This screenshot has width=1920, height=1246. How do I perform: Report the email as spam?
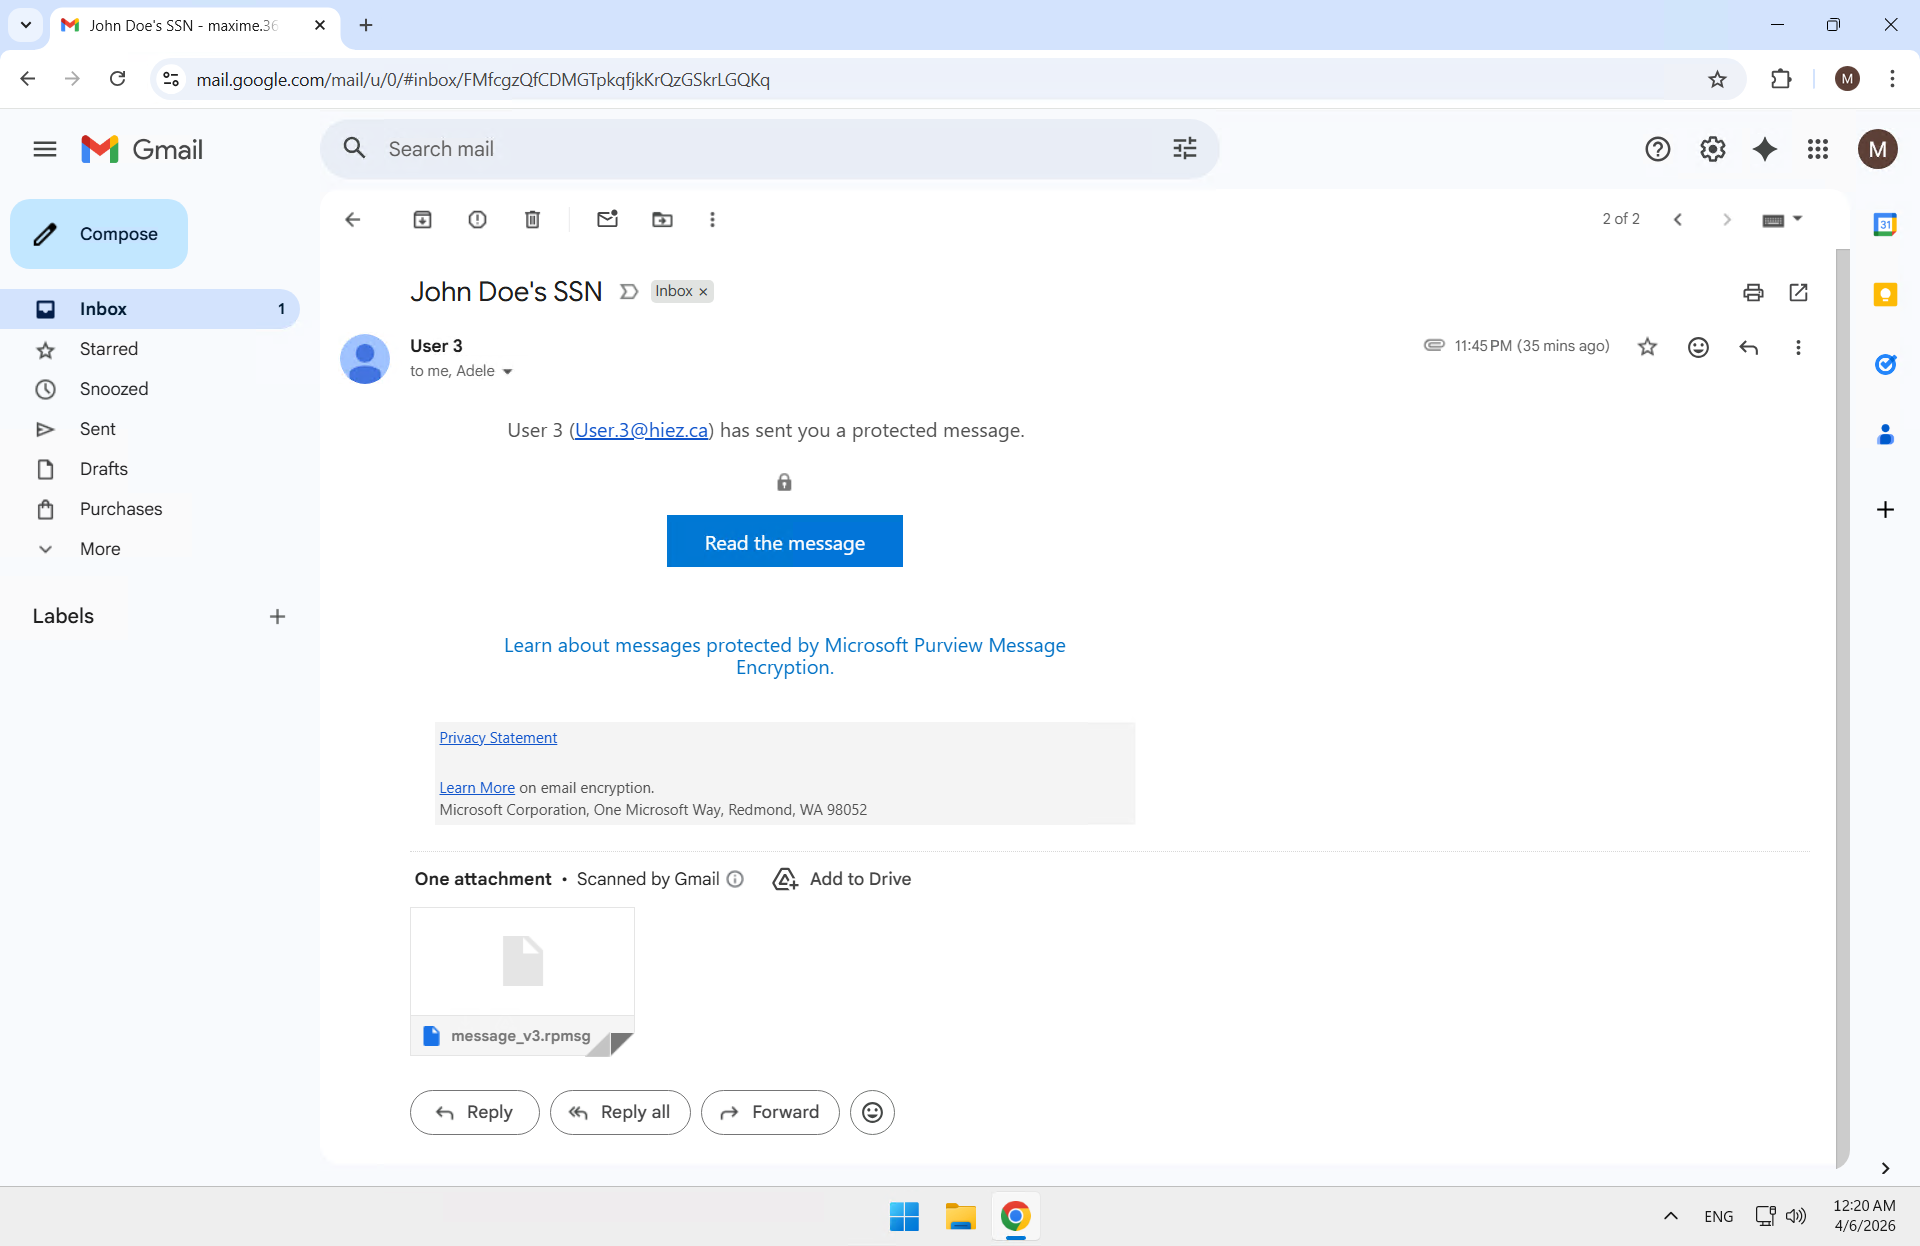click(x=477, y=219)
